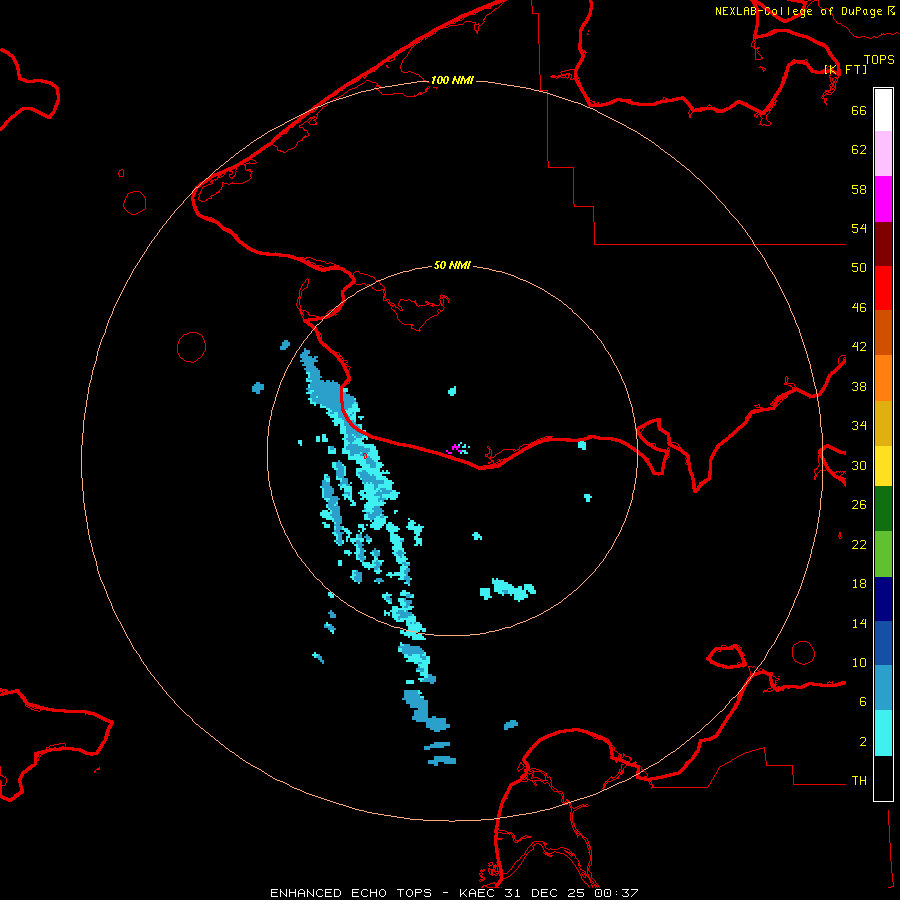Click the 38 legend value

pos(859,386)
